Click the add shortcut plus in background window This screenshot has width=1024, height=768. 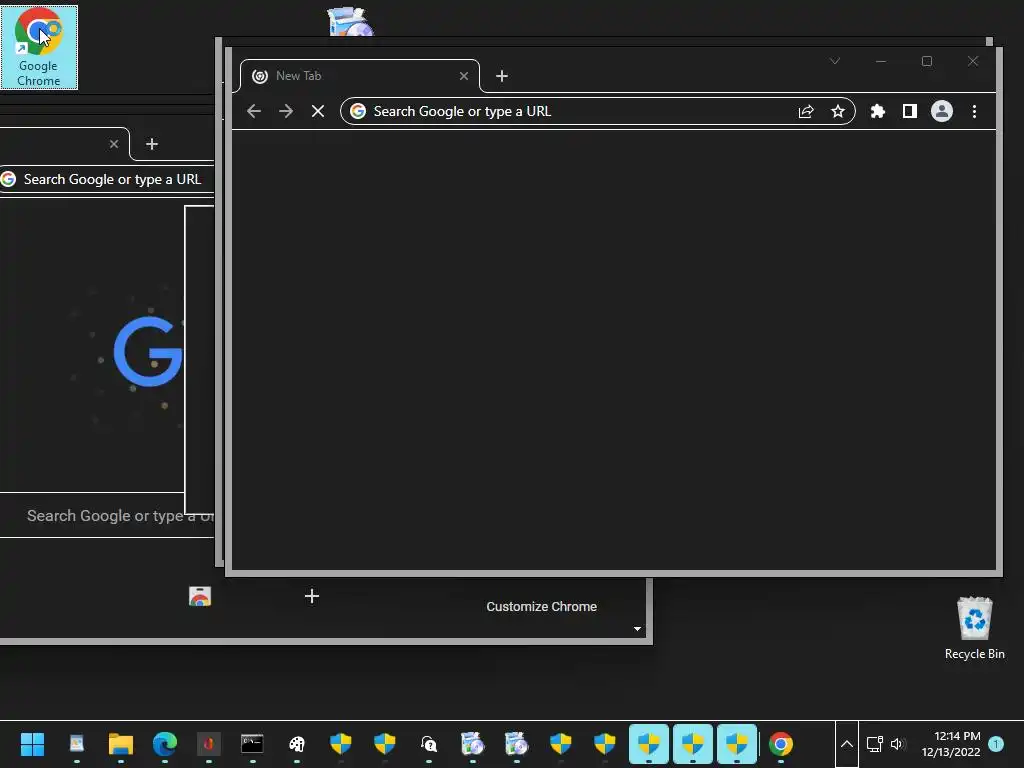(x=312, y=596)
